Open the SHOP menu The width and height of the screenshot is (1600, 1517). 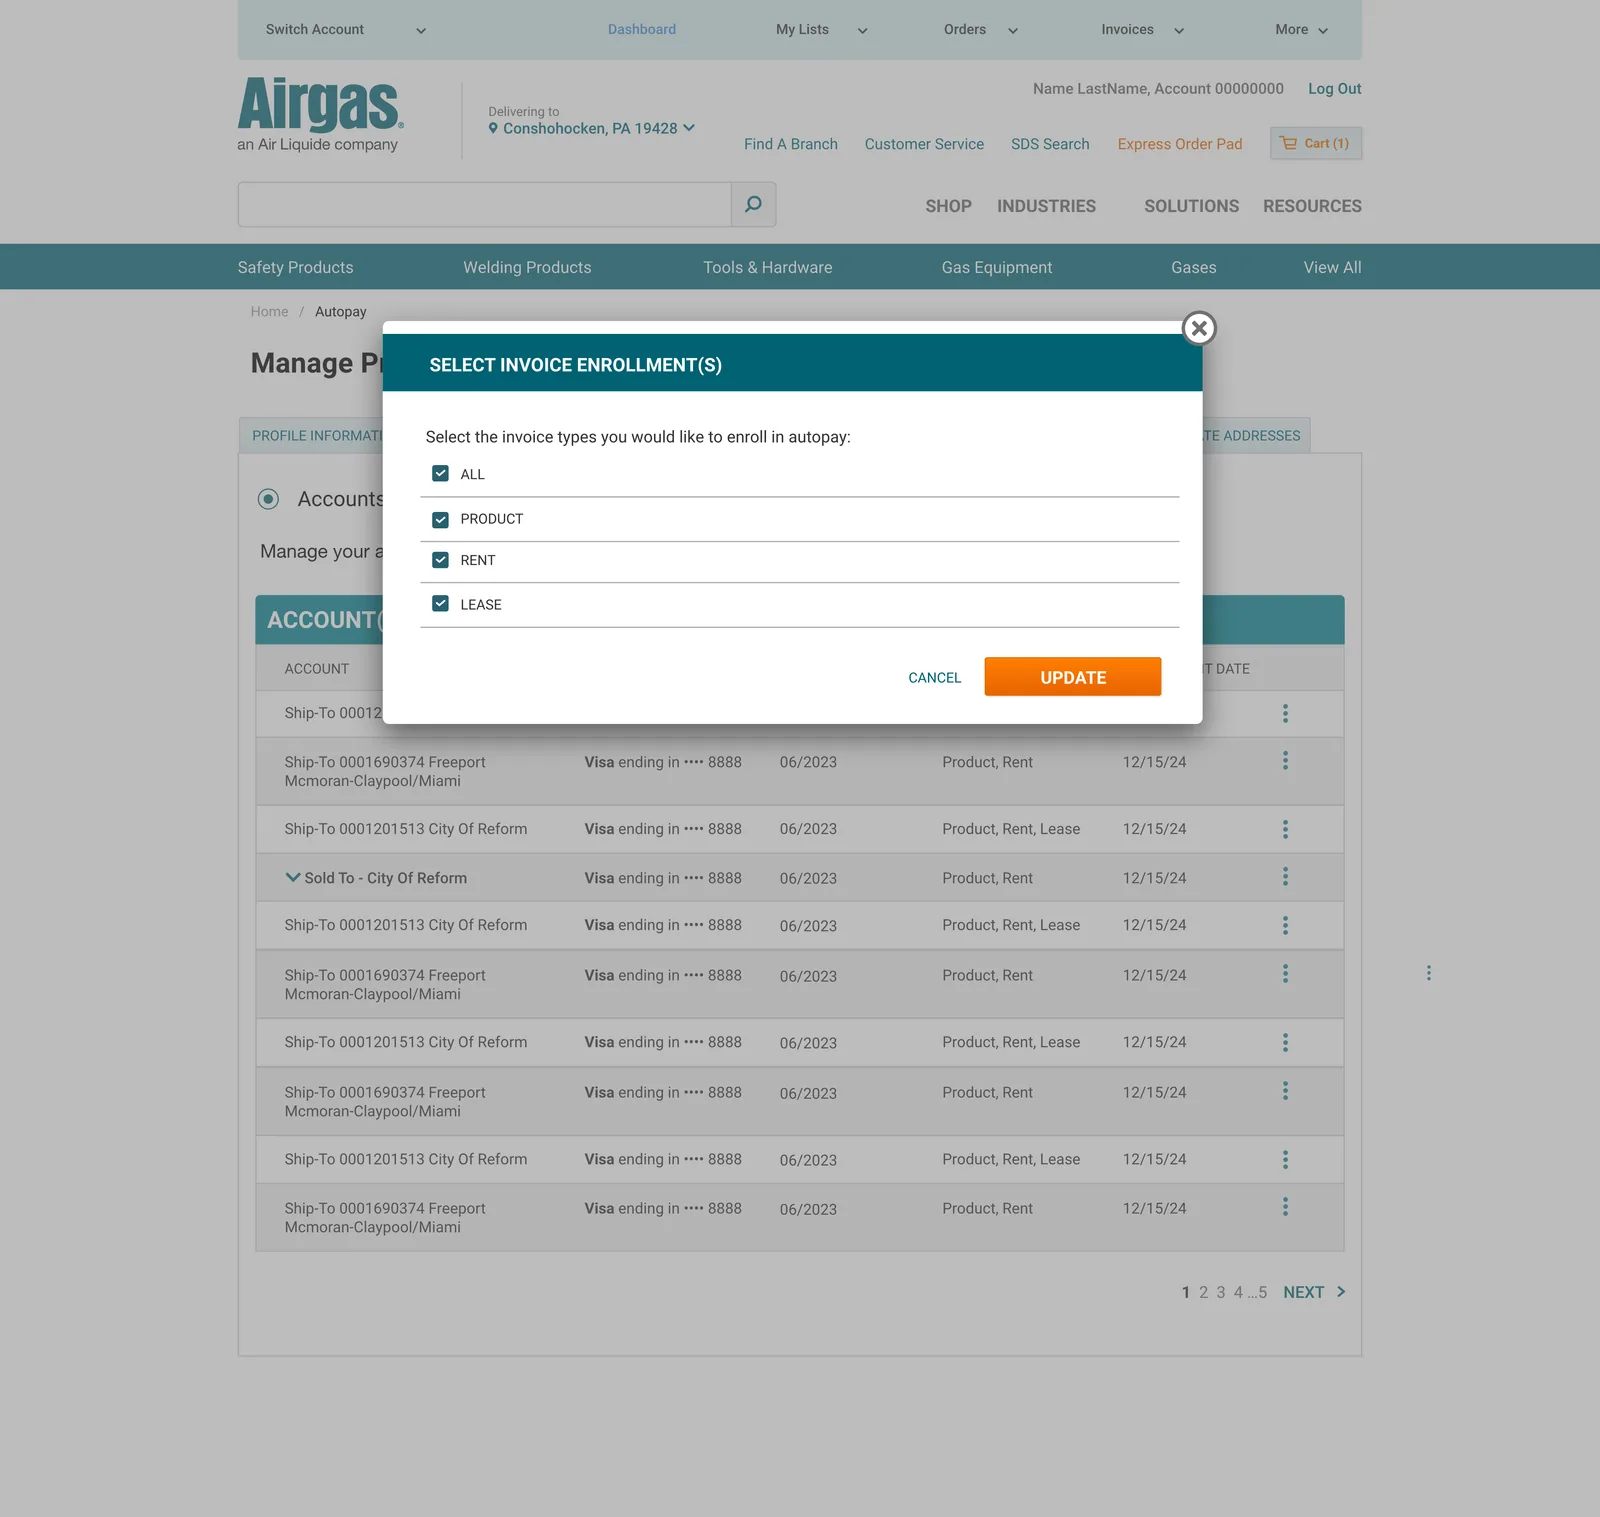[x=948, y=206]
